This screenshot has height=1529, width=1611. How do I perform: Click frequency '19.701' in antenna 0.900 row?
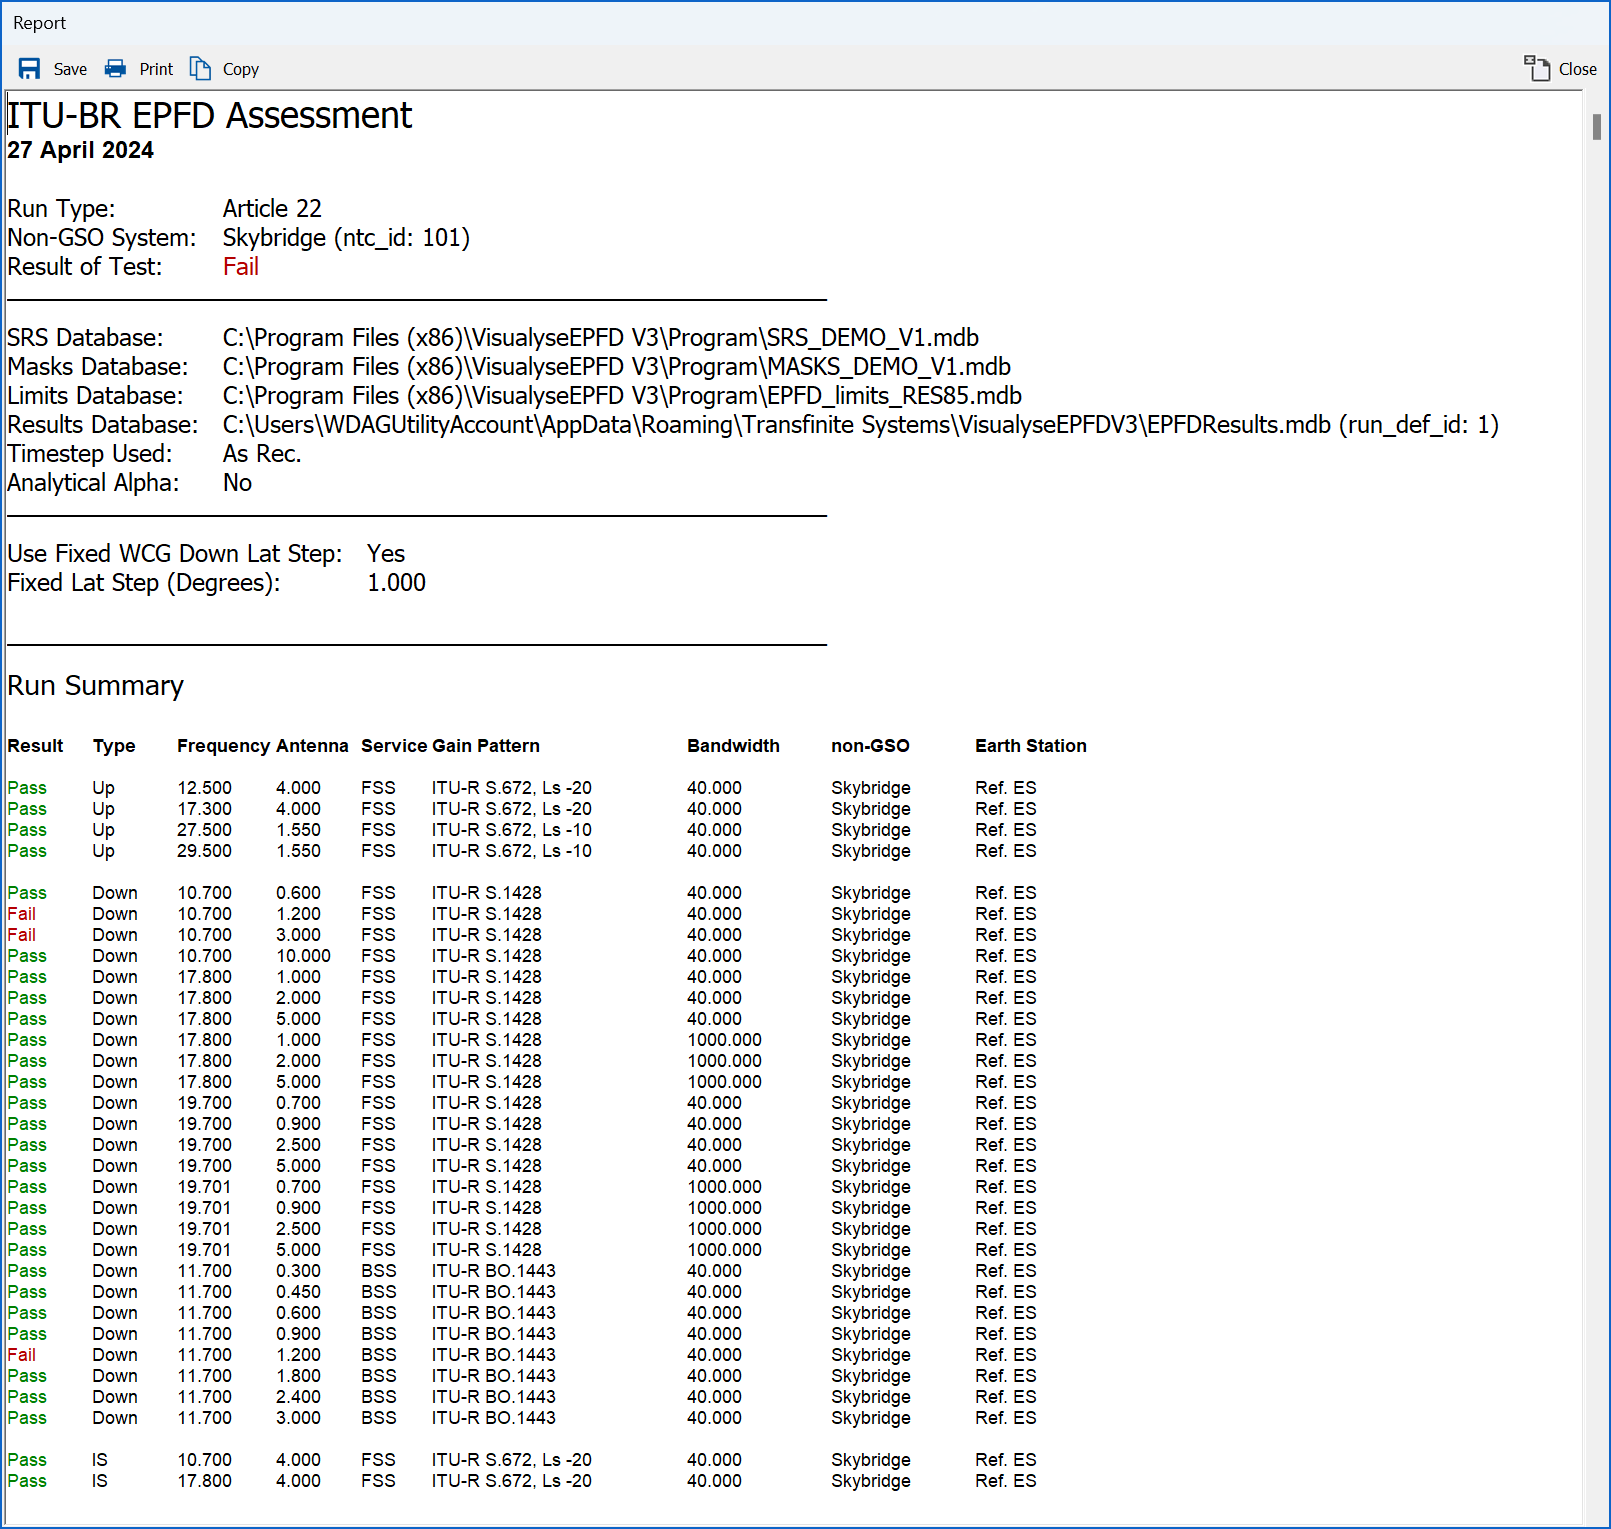tap(205, 1208)
